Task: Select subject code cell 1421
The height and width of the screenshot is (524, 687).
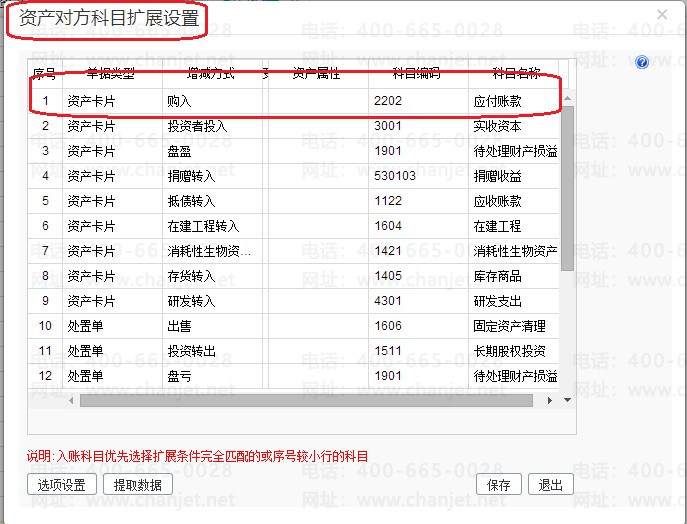Action: point(418,251)
